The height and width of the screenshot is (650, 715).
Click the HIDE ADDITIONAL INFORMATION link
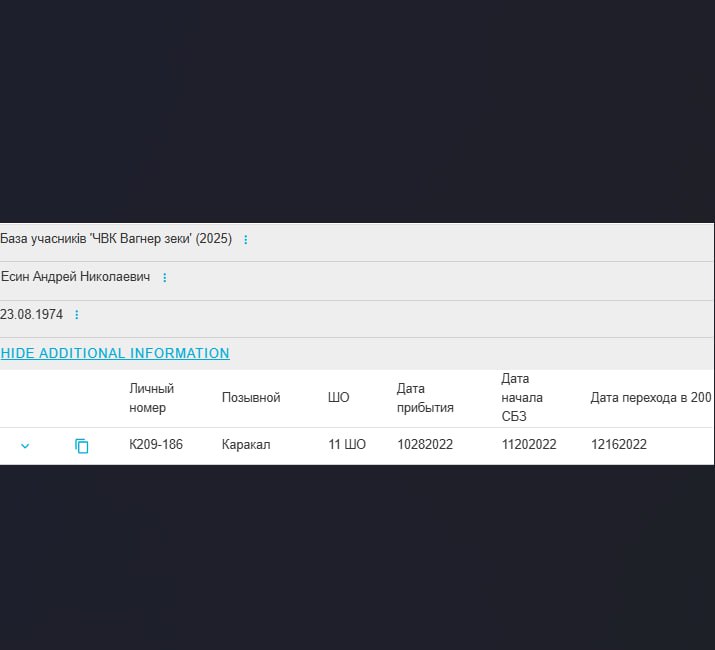tap(115, 353)
